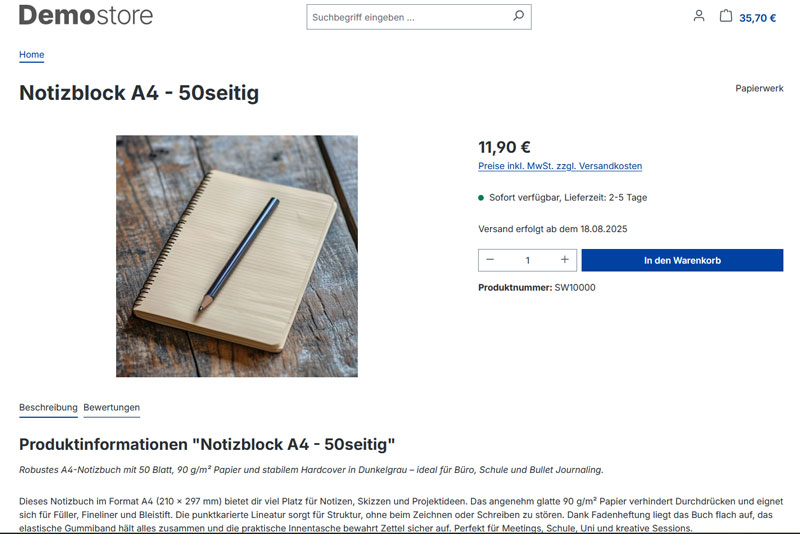800x534 pixels.
Task: Click the Papierwerk manufacturer label
Action: click(759, 89)
